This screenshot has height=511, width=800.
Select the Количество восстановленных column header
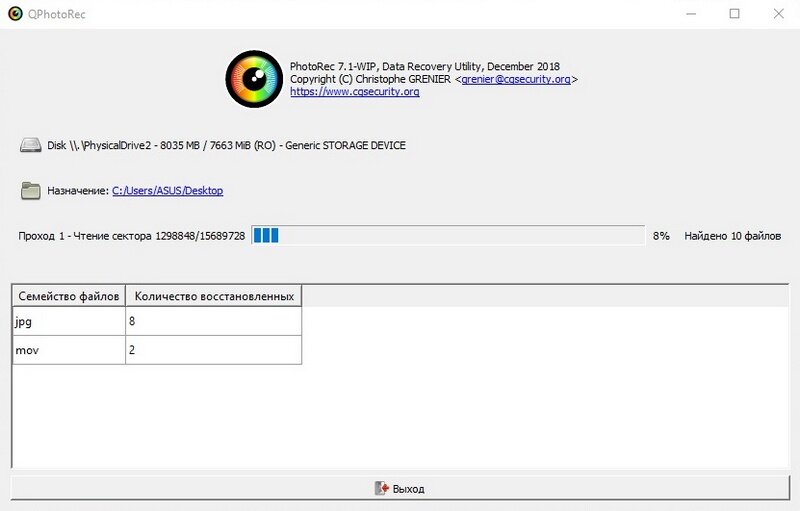pos(214,296)
